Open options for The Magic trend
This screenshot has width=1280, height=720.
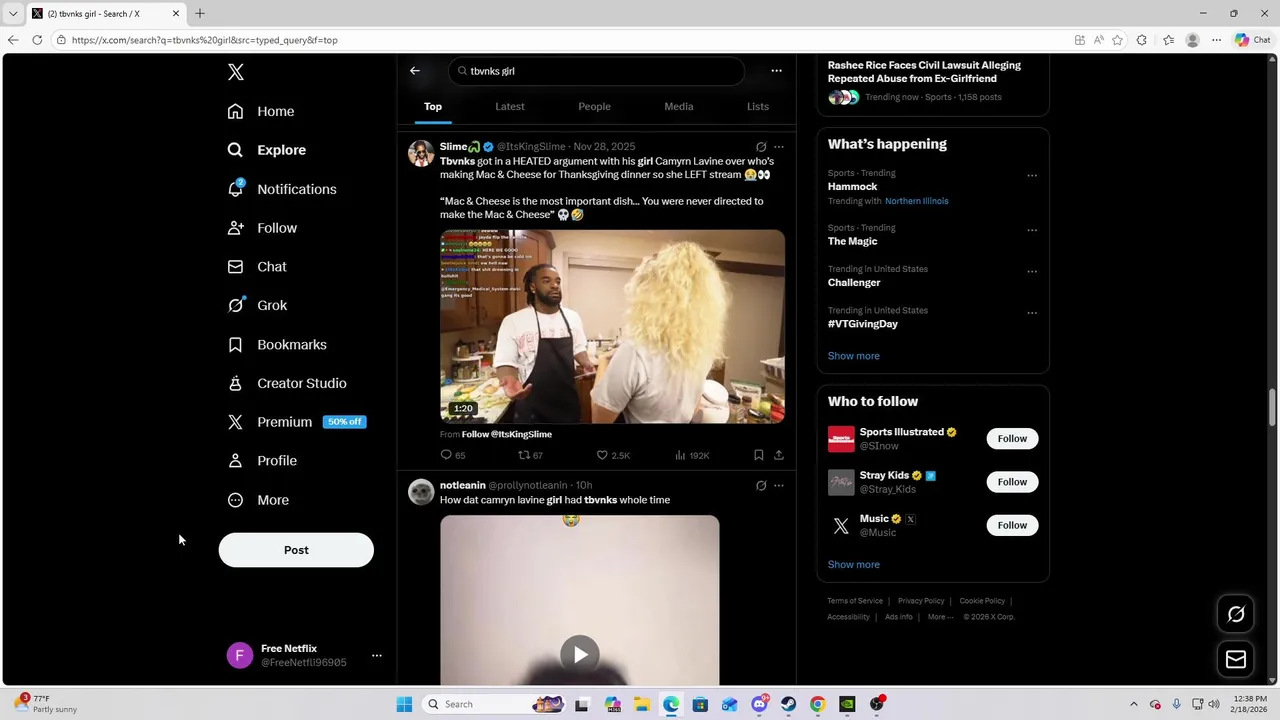pos(1031,230)
